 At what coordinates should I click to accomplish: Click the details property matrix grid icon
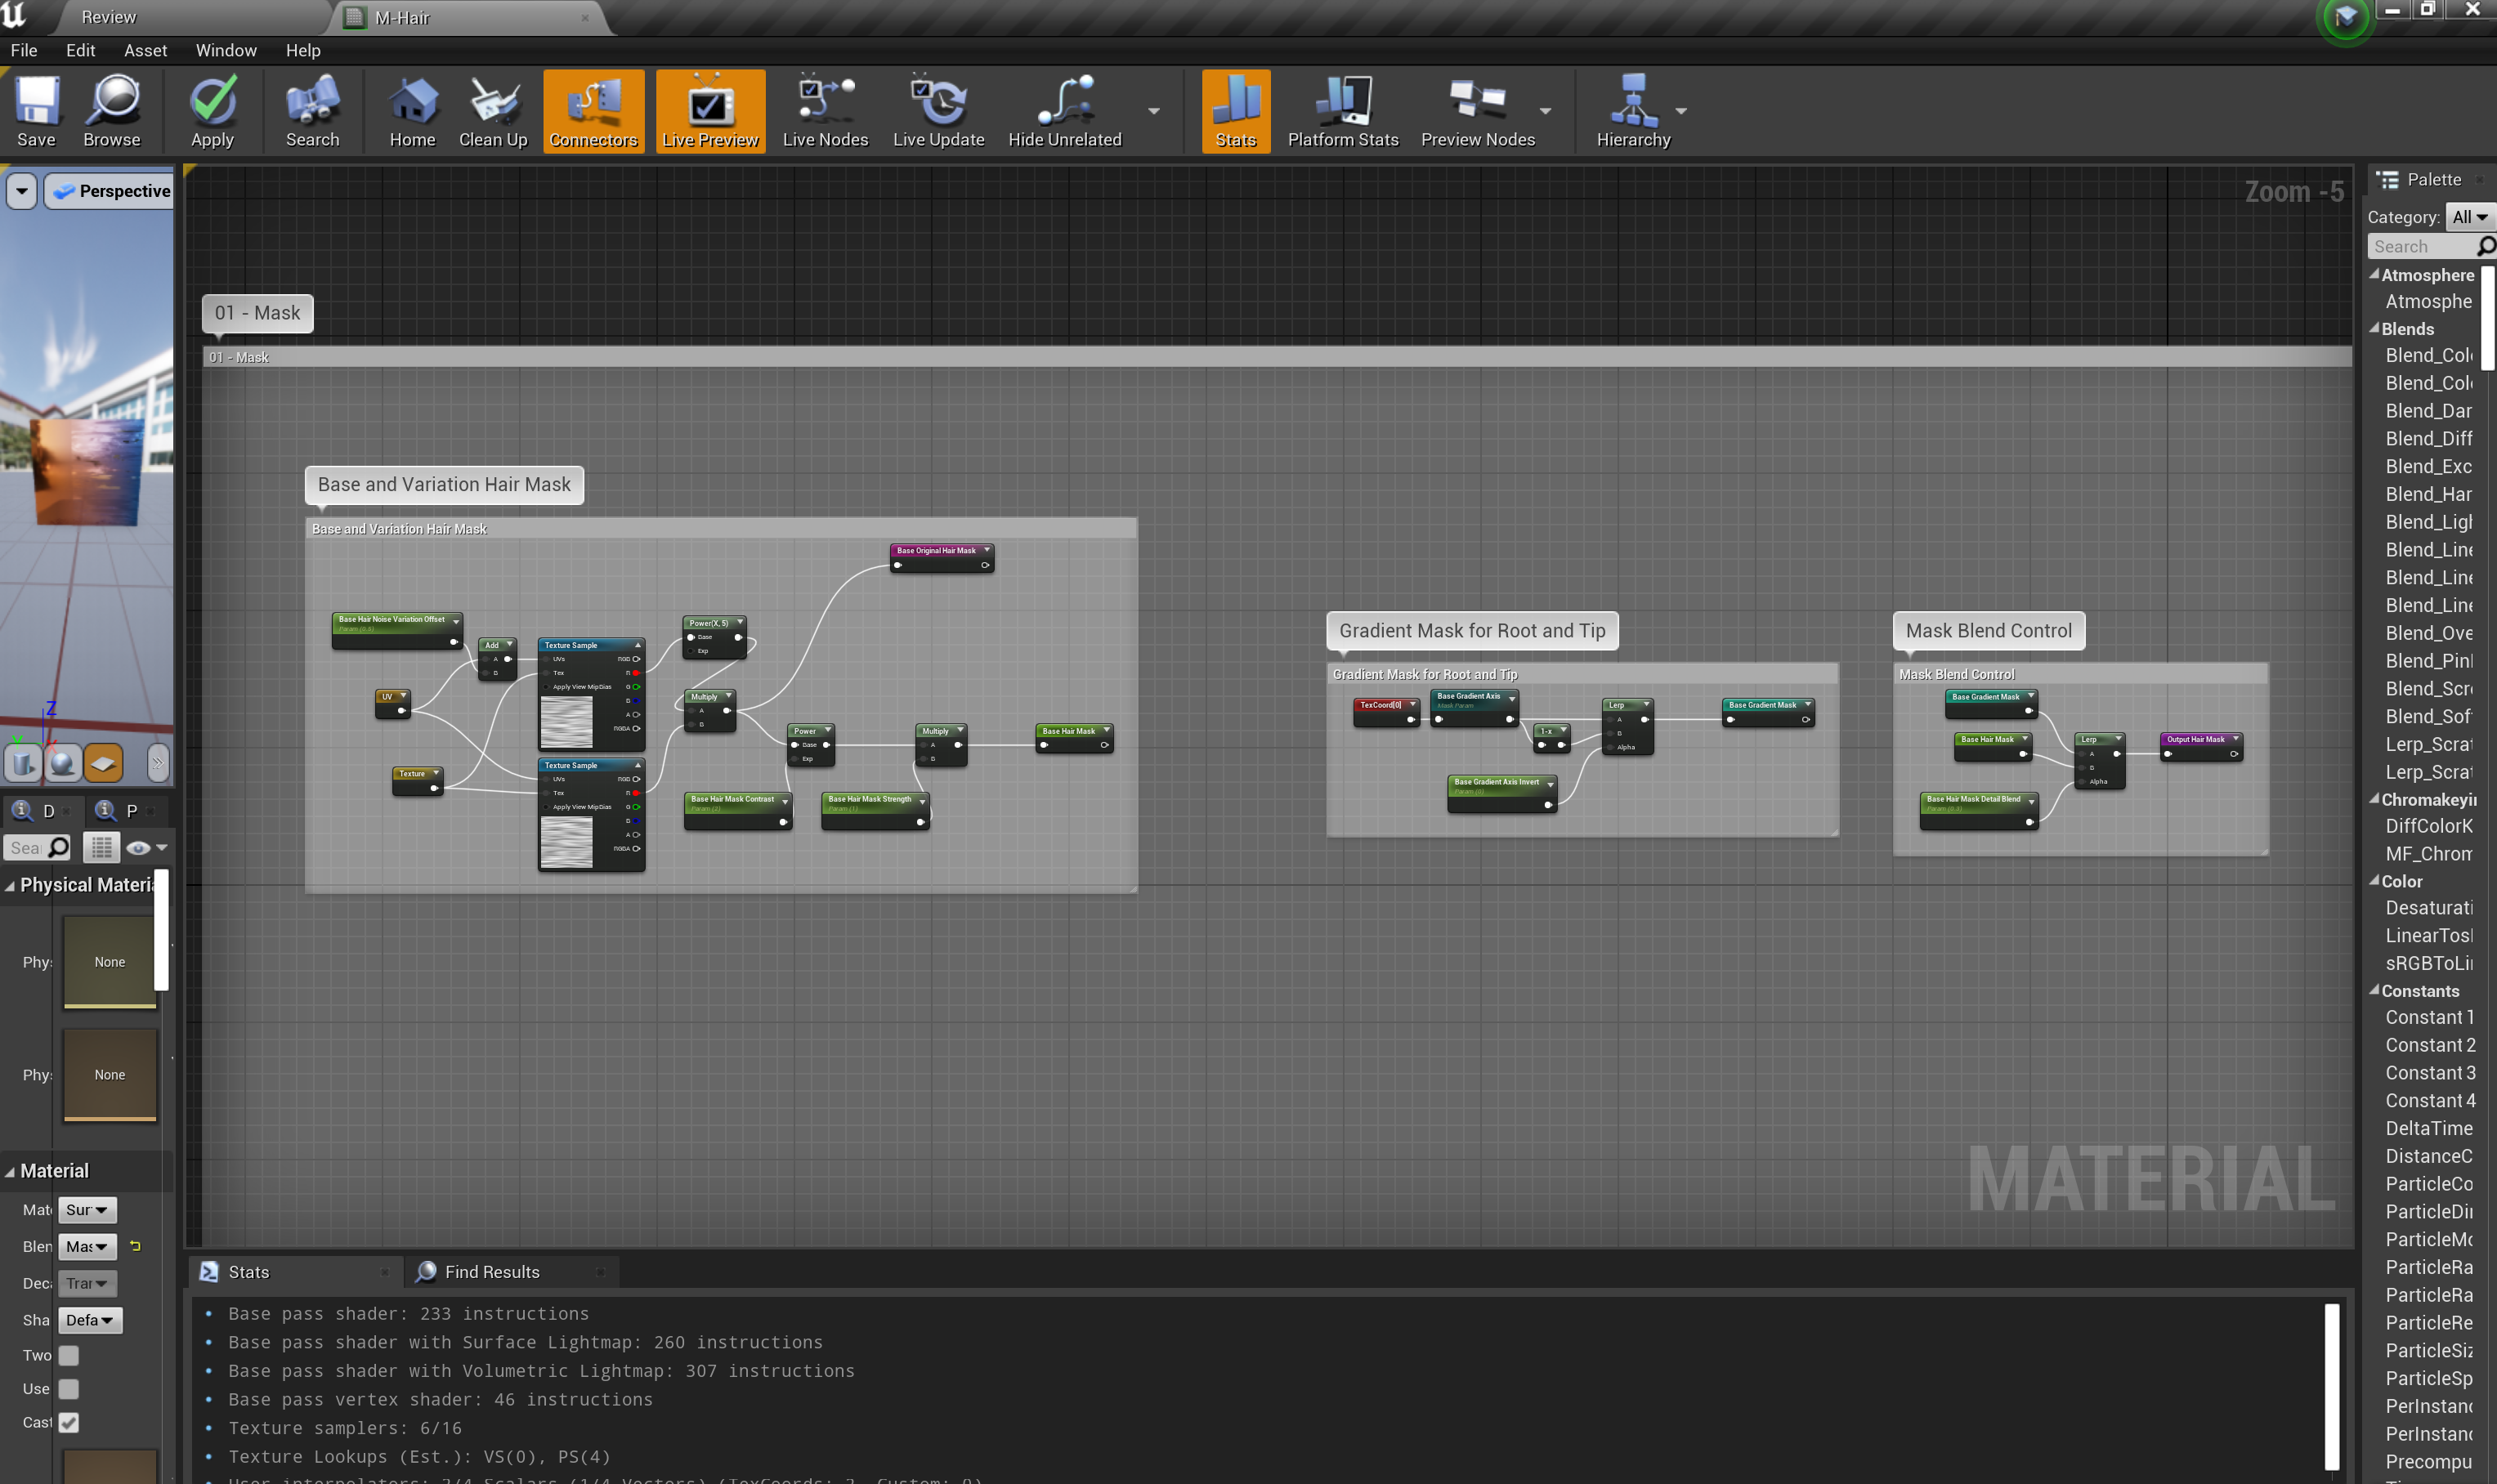[101, 848]
